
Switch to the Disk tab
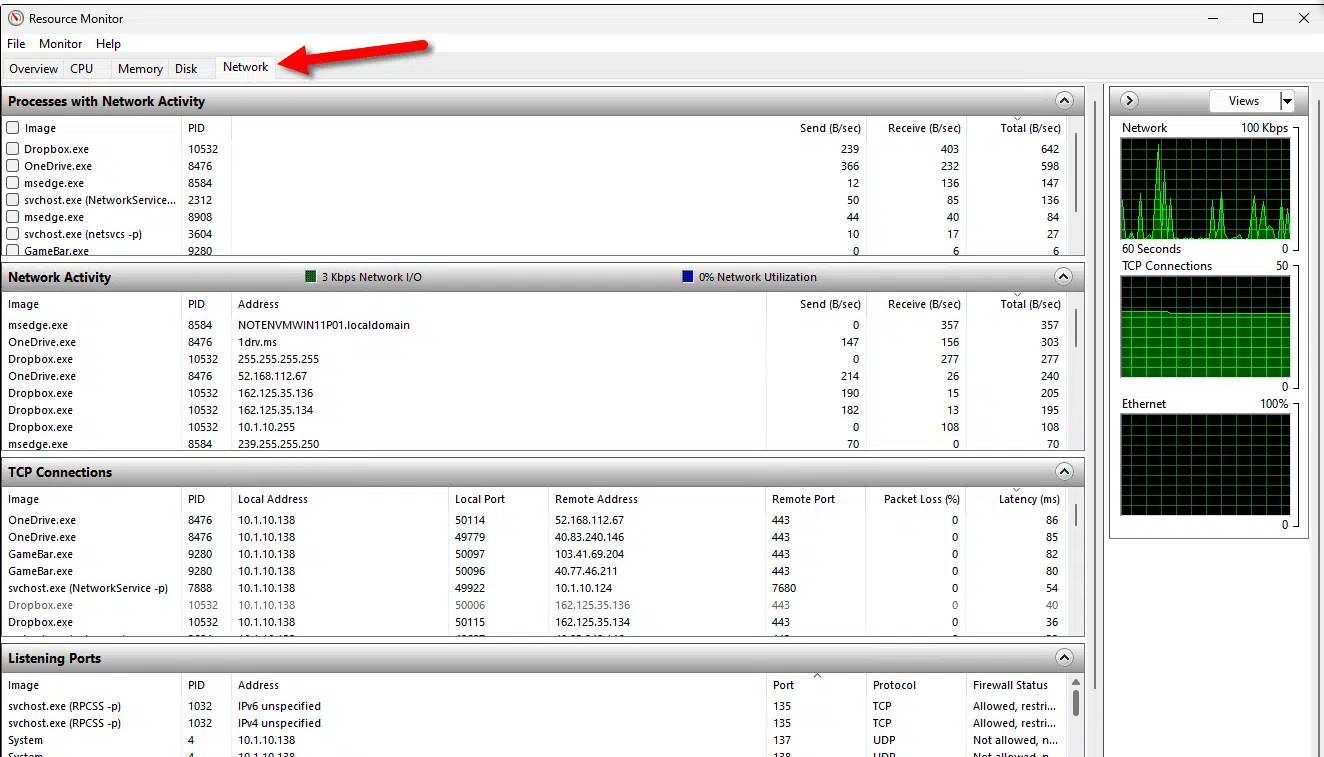pos(186,69)
